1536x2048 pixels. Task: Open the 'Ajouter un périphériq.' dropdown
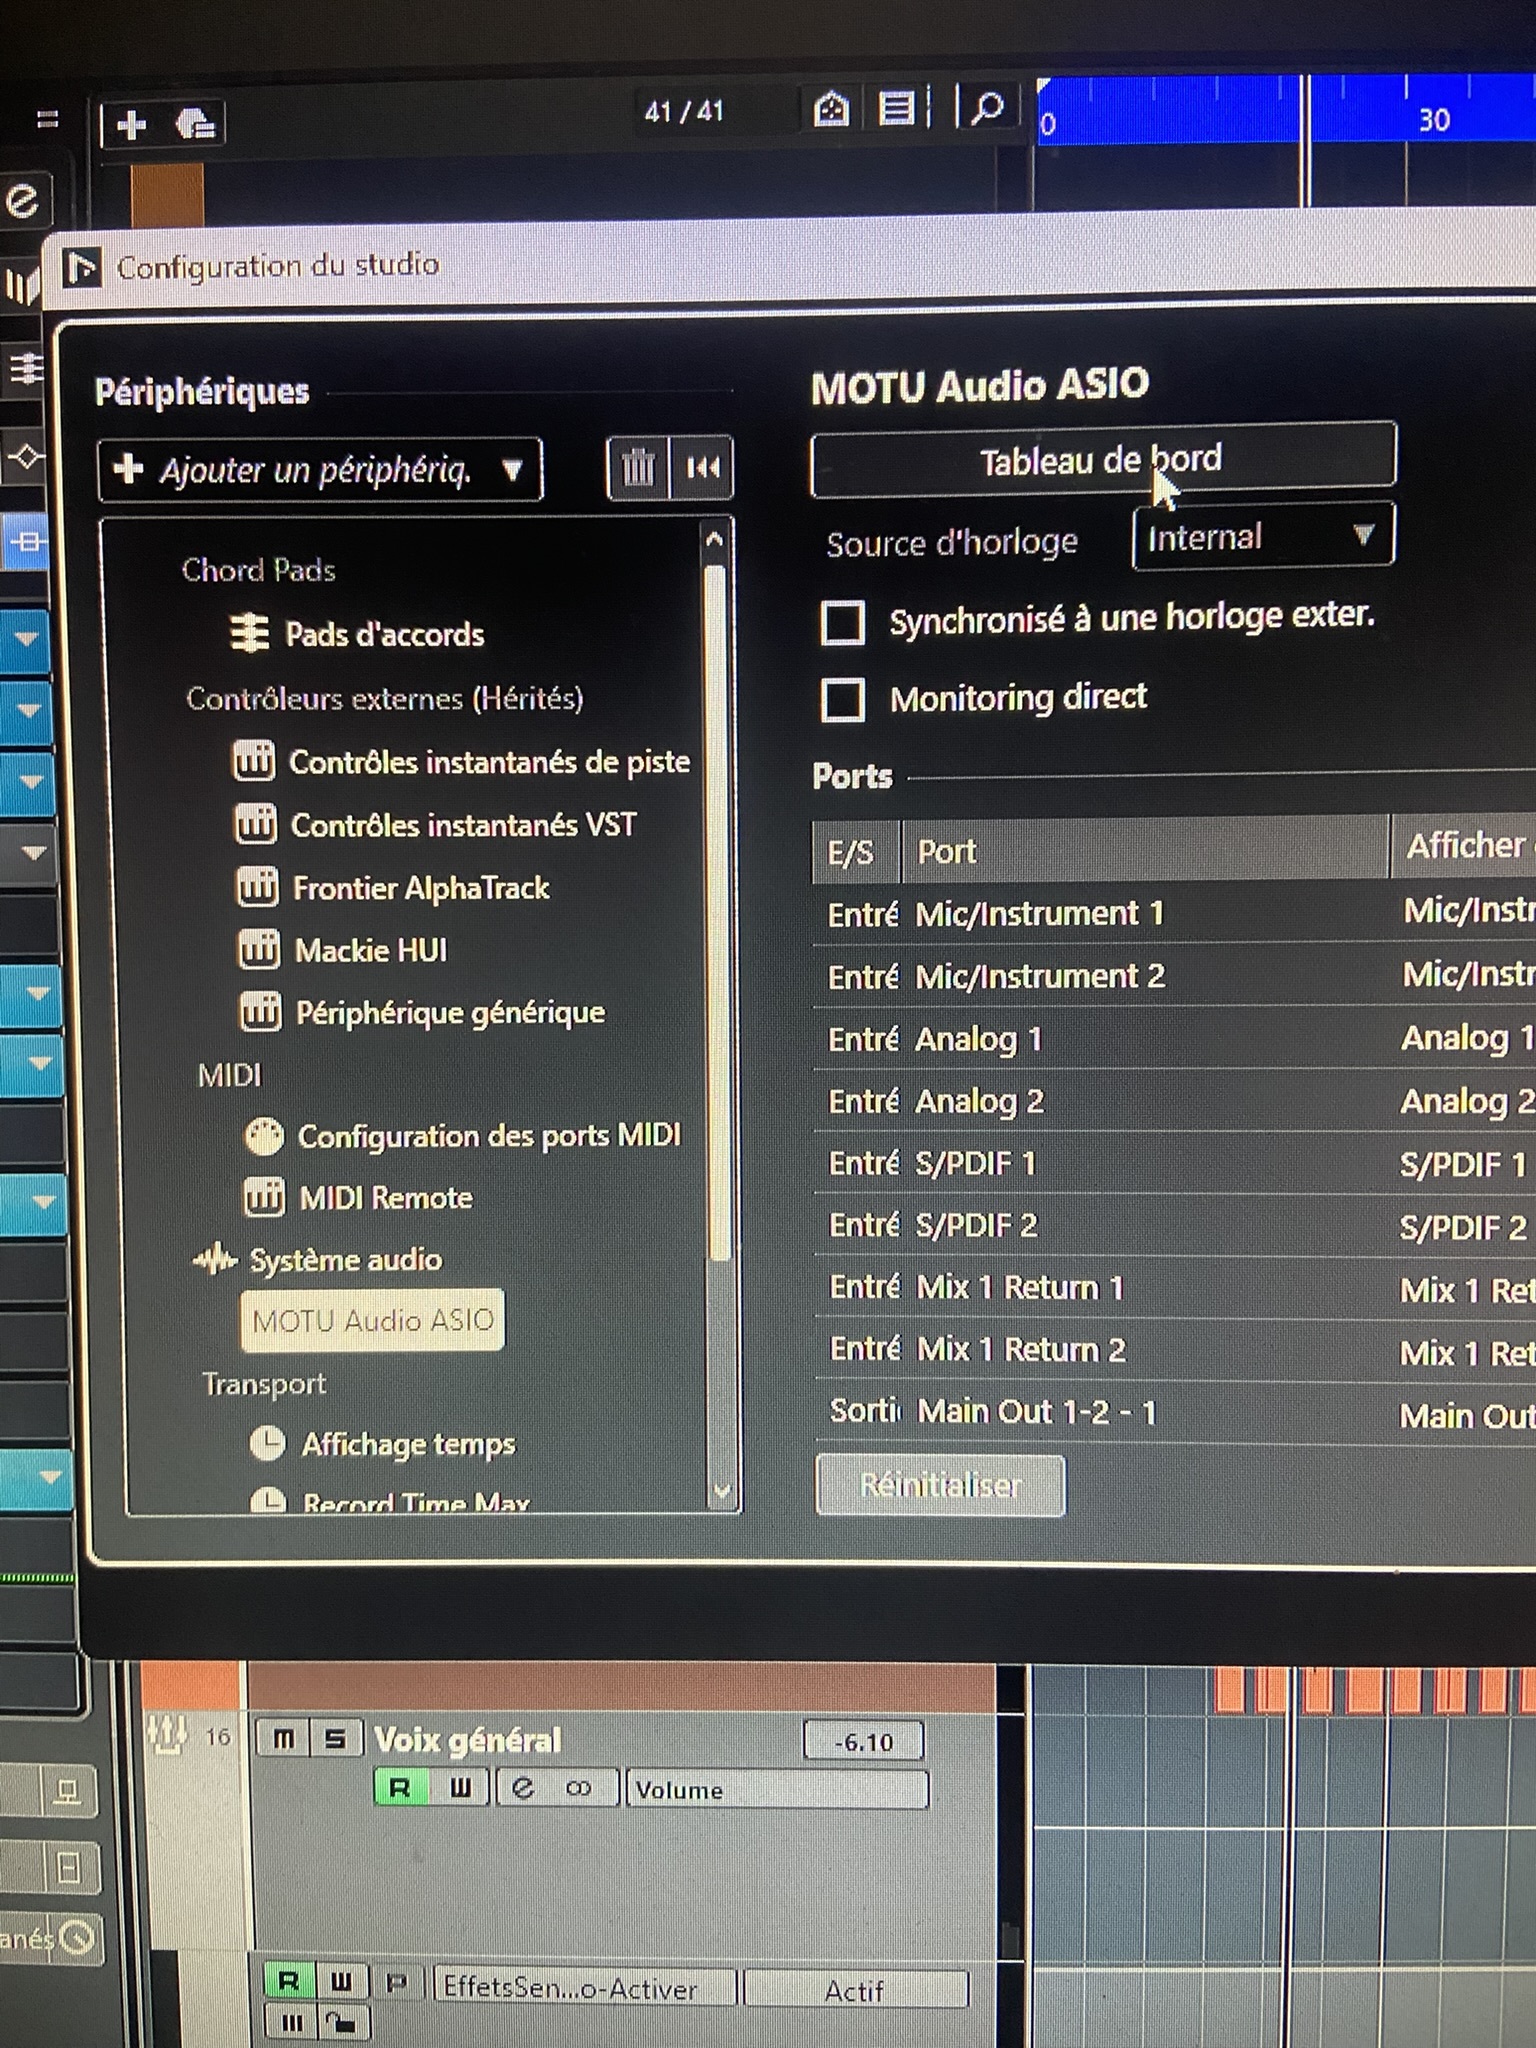tap(320, 469)
